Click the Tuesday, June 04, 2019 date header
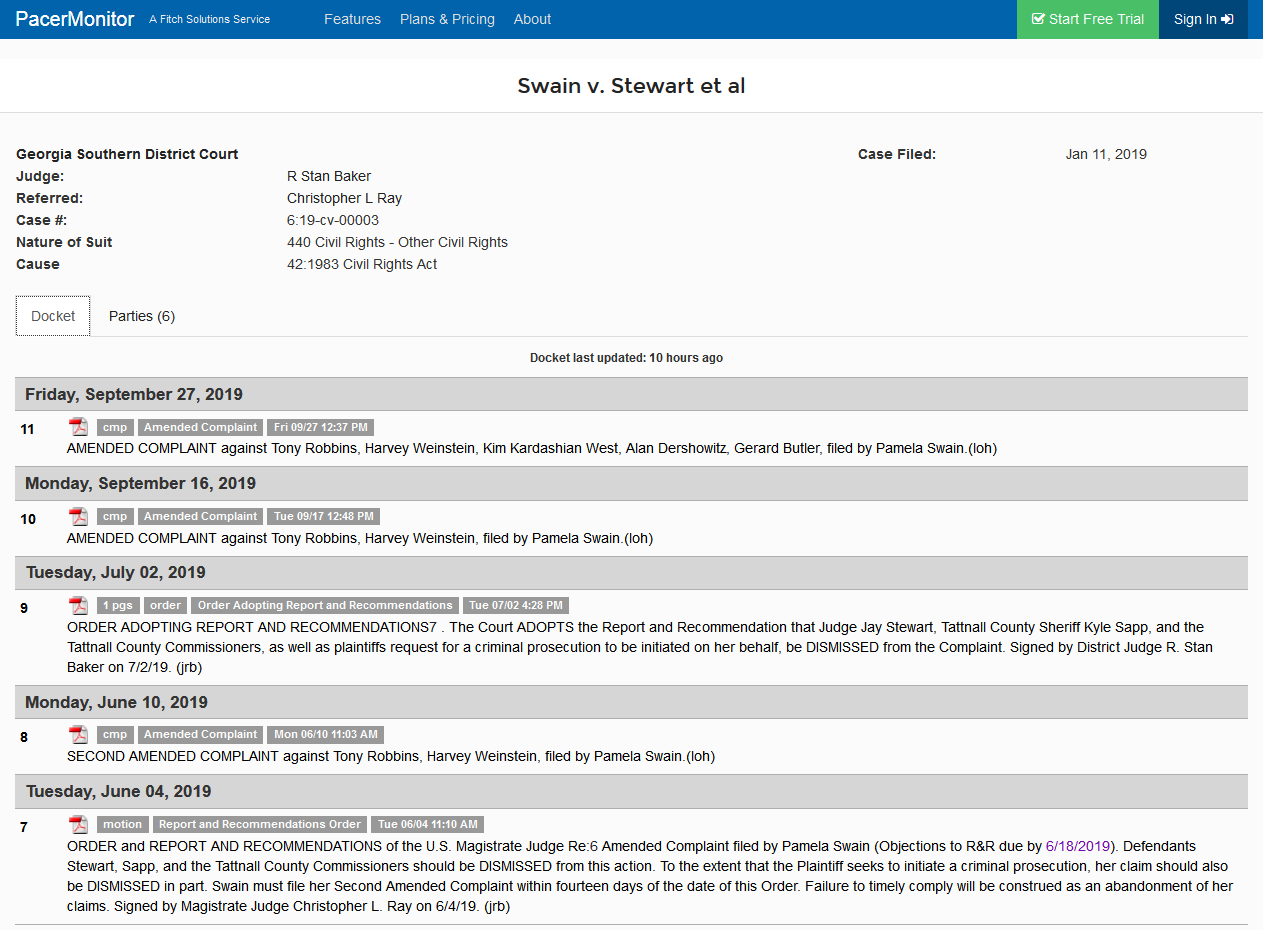Viewport: 1264px width, 930px height. tap(632, 791)
